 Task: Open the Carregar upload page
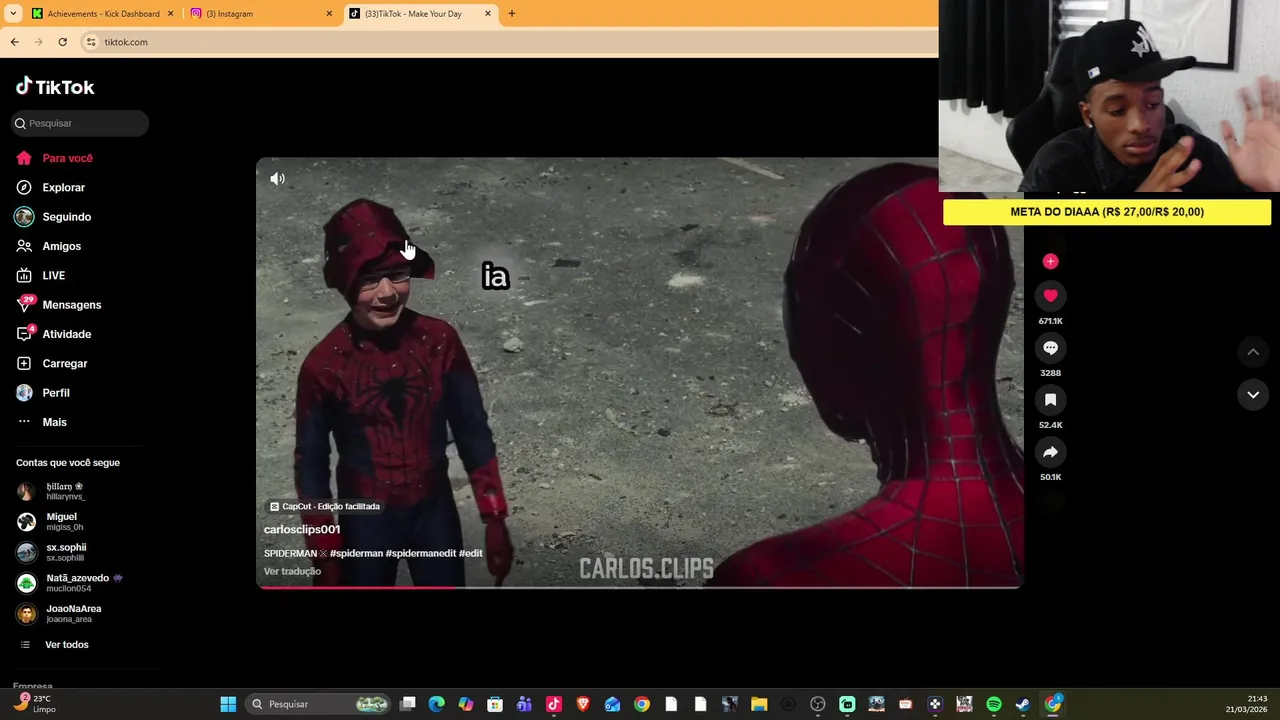pos(52,363)
